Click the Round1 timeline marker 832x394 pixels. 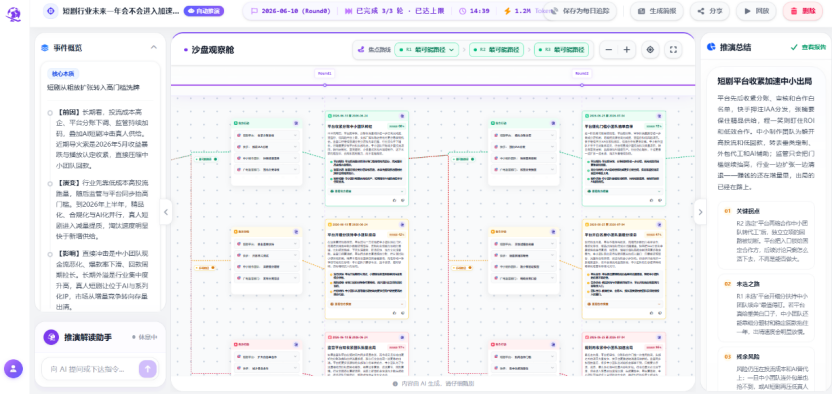coord(325,73)
